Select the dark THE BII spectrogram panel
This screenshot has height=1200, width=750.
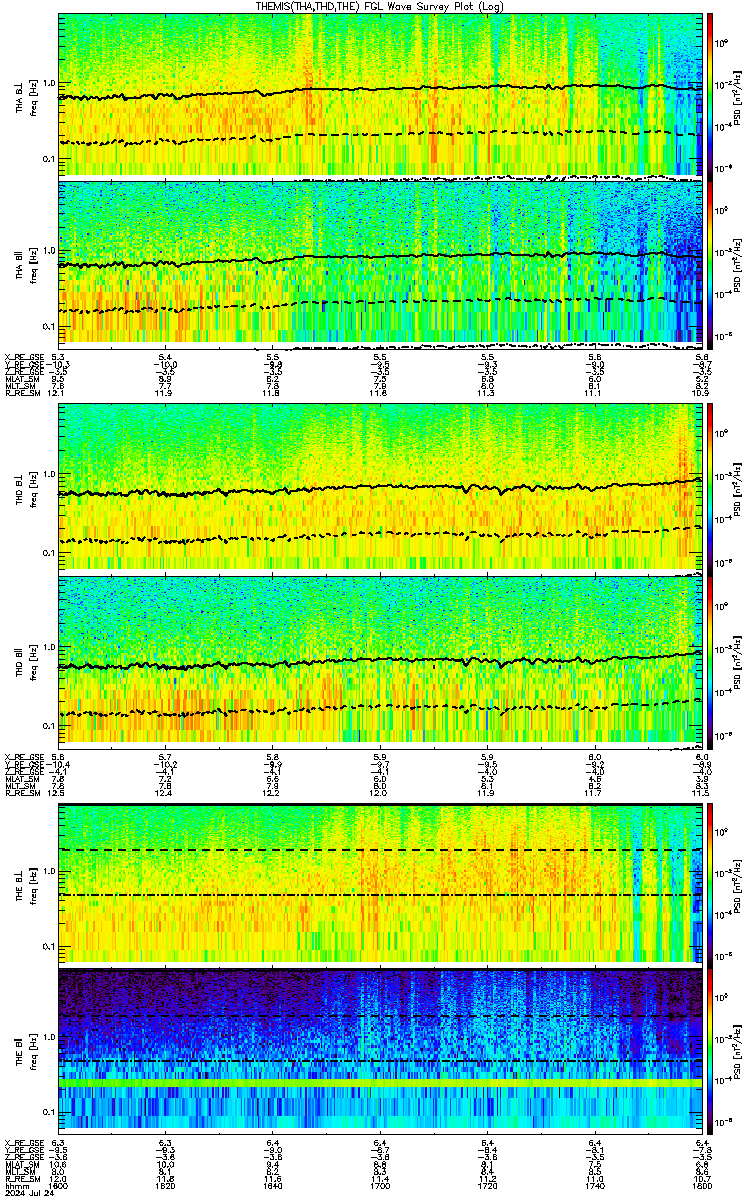click(x=381, y=1052)
